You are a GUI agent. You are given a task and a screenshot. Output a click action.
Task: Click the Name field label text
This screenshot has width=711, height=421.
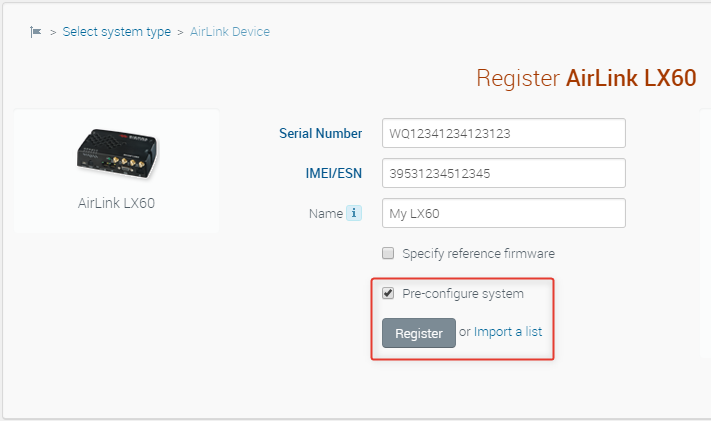tap(325, 213)
